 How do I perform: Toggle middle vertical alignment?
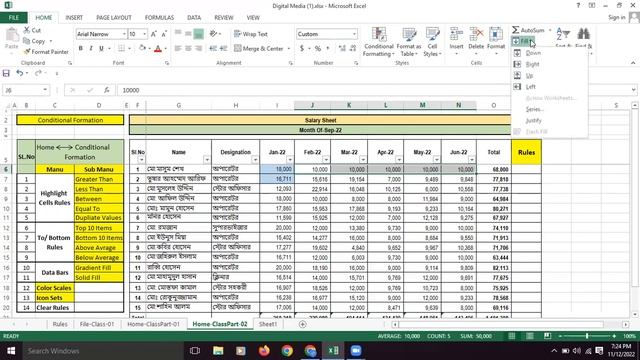tap(188, 34)
